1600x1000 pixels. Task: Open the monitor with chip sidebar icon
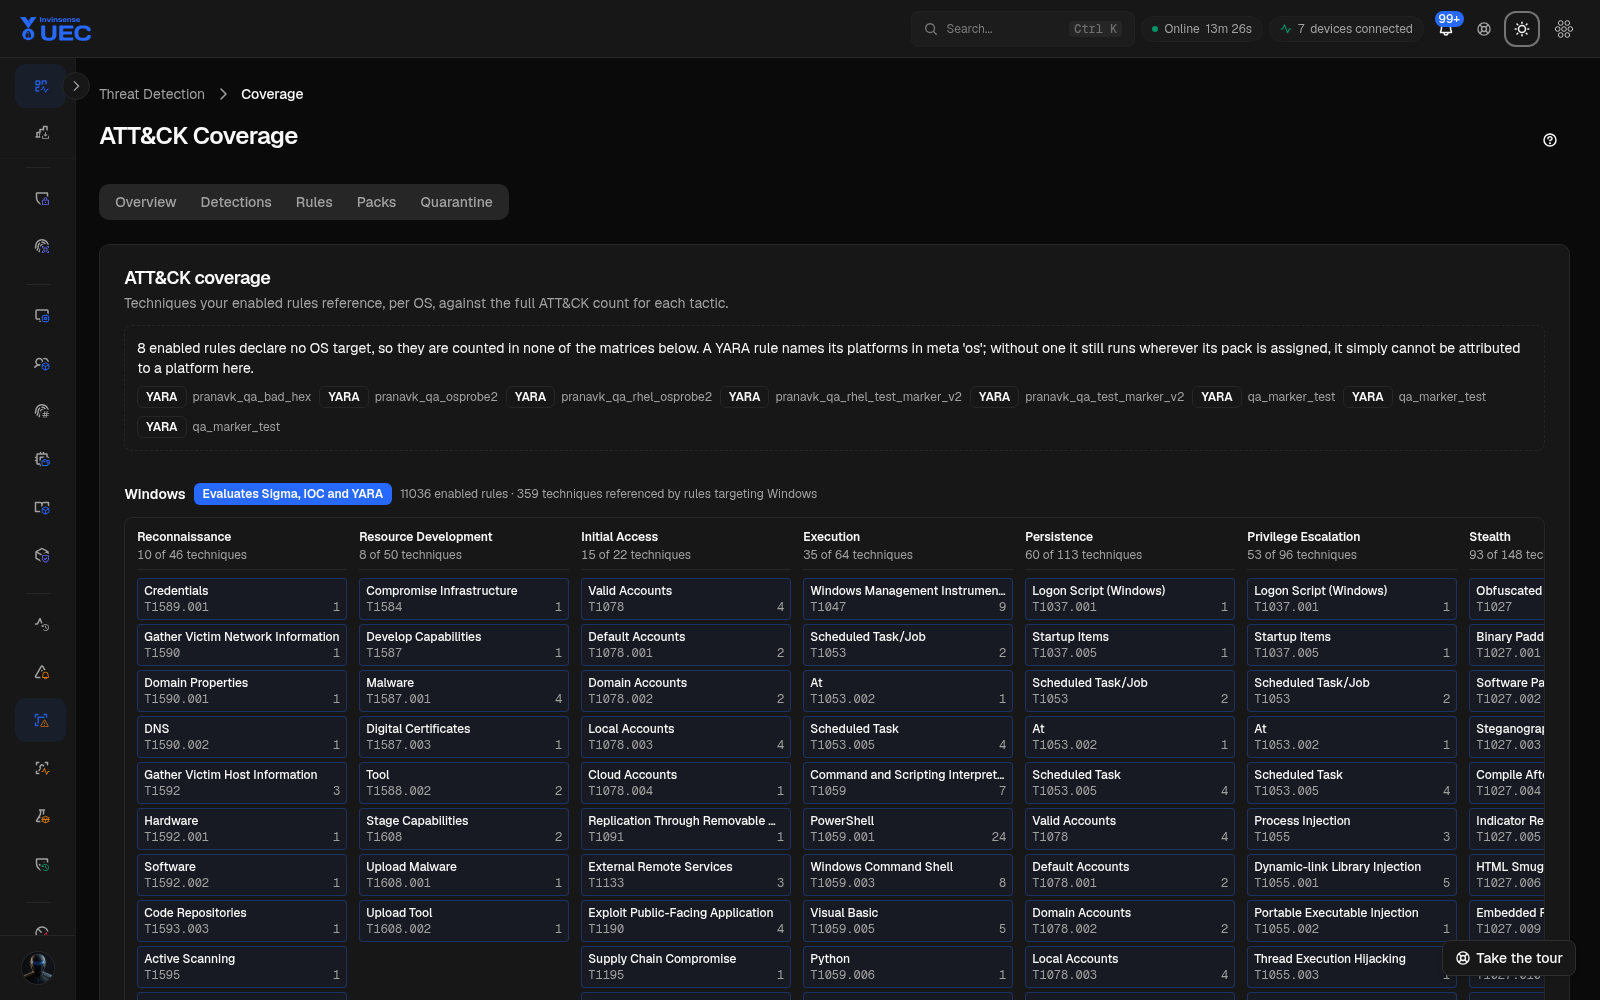pyautogui.click(x=41, y=315)
